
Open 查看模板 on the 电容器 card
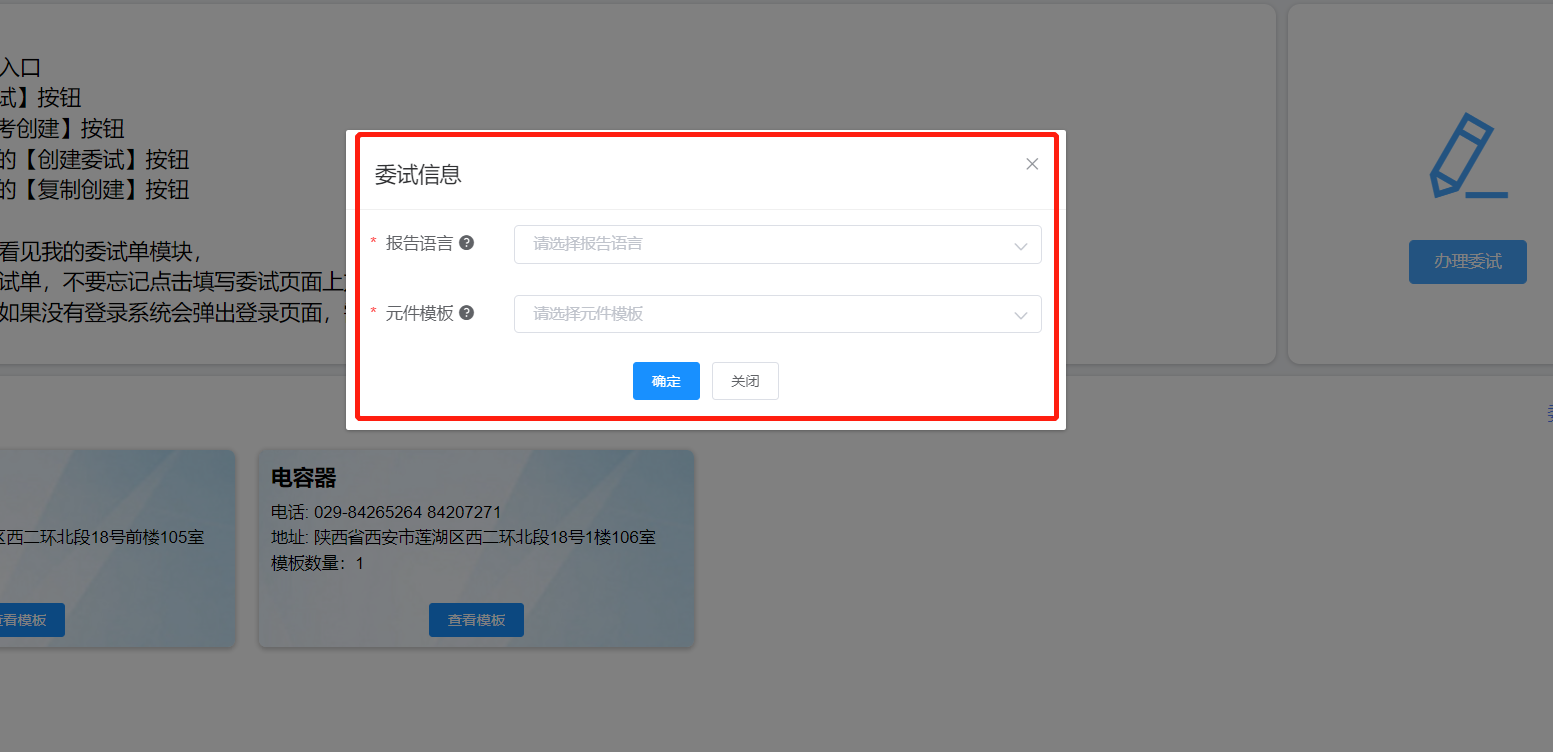[476, 620]
